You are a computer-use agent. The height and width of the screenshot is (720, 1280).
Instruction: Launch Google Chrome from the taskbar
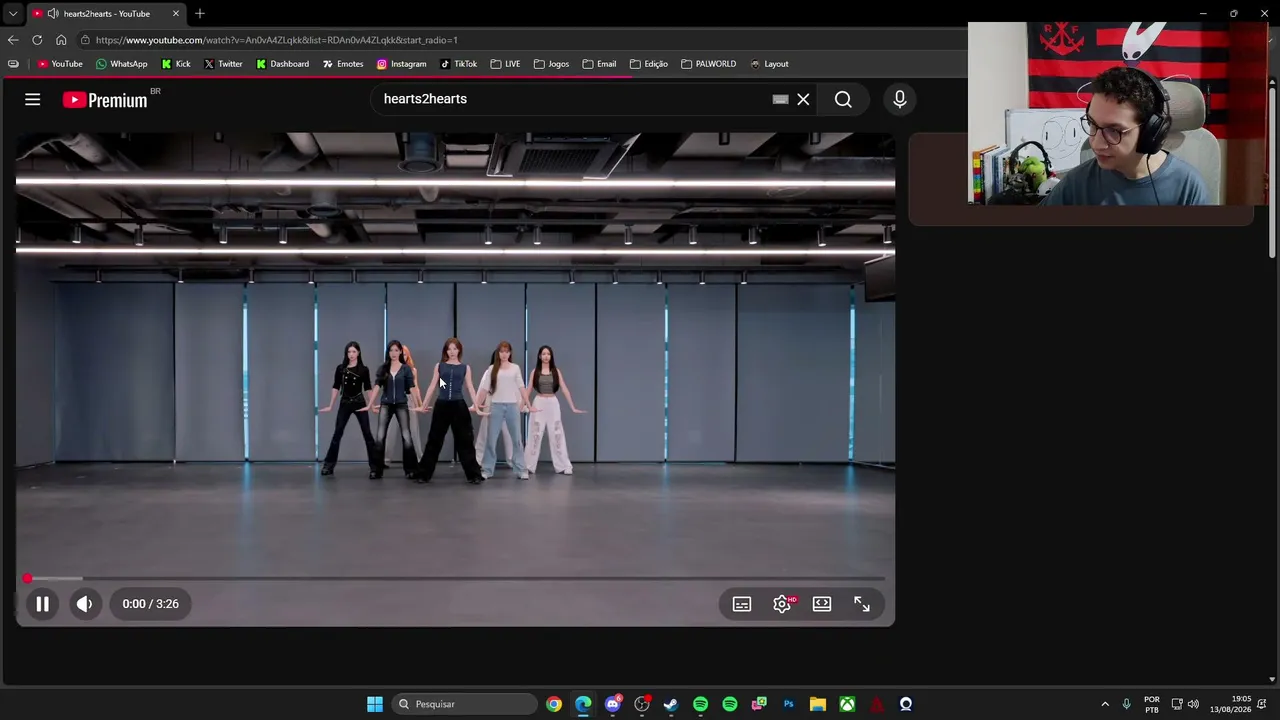tap(554, 704)
